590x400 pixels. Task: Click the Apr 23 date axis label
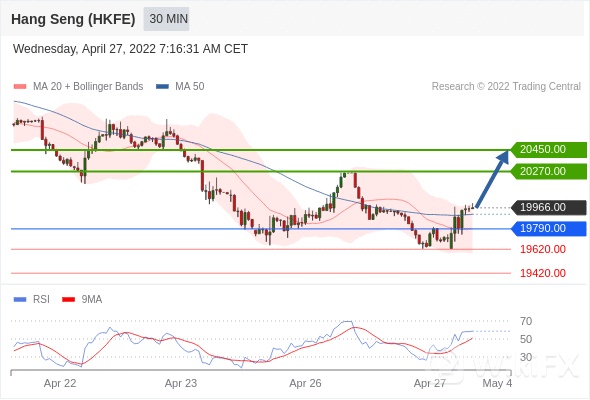181,383
